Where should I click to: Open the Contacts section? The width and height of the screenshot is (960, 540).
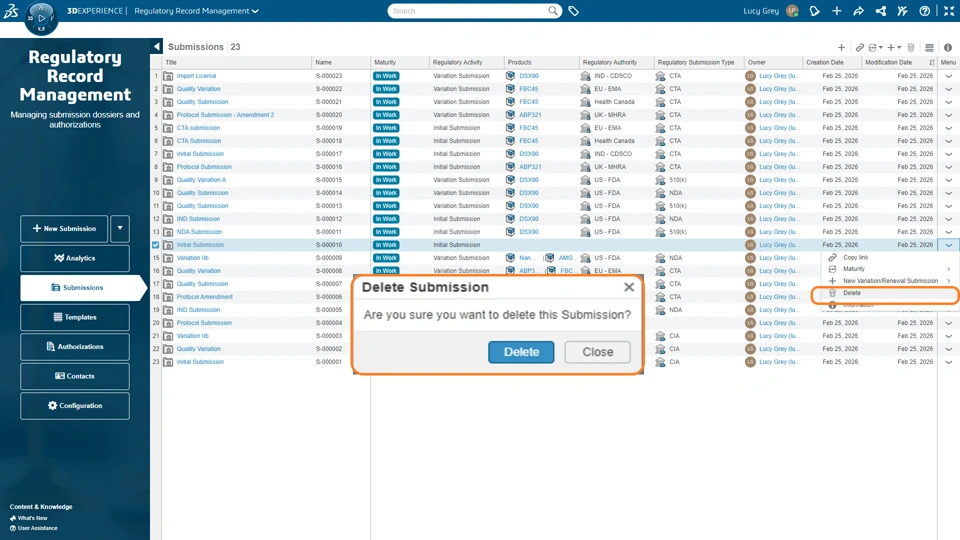click(75, 376)
